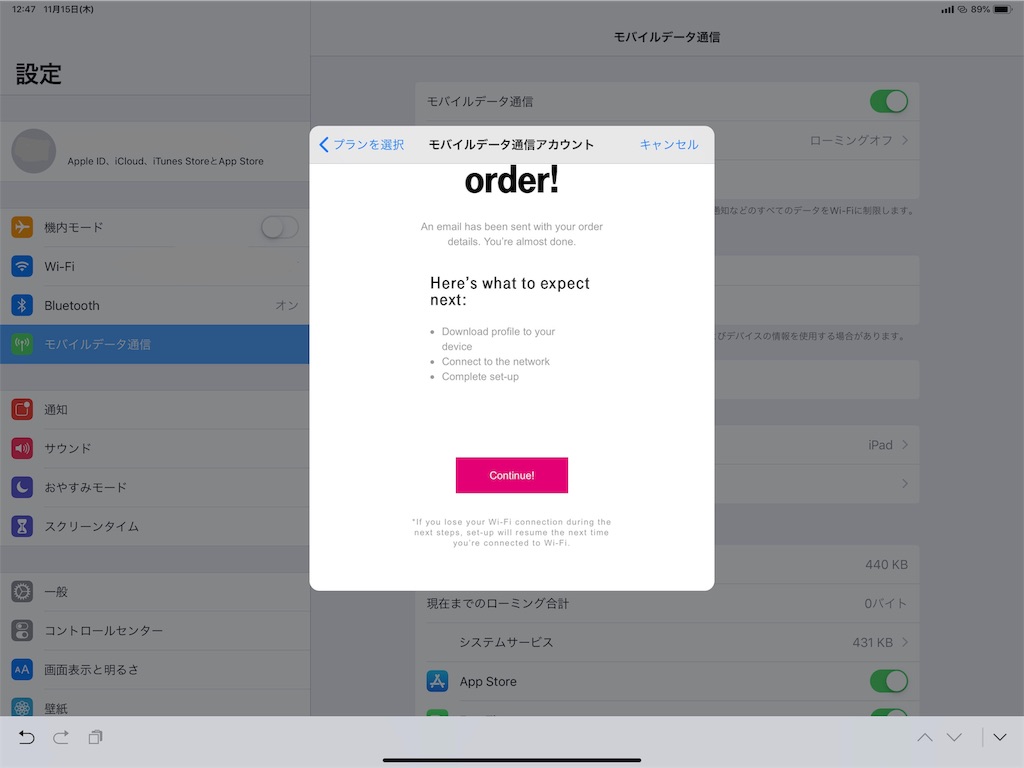This screenshot has width=1024, height=768.
Task: Select モバイルデータ通信 in settings sidebar
Action: click(x=155, y=344)
